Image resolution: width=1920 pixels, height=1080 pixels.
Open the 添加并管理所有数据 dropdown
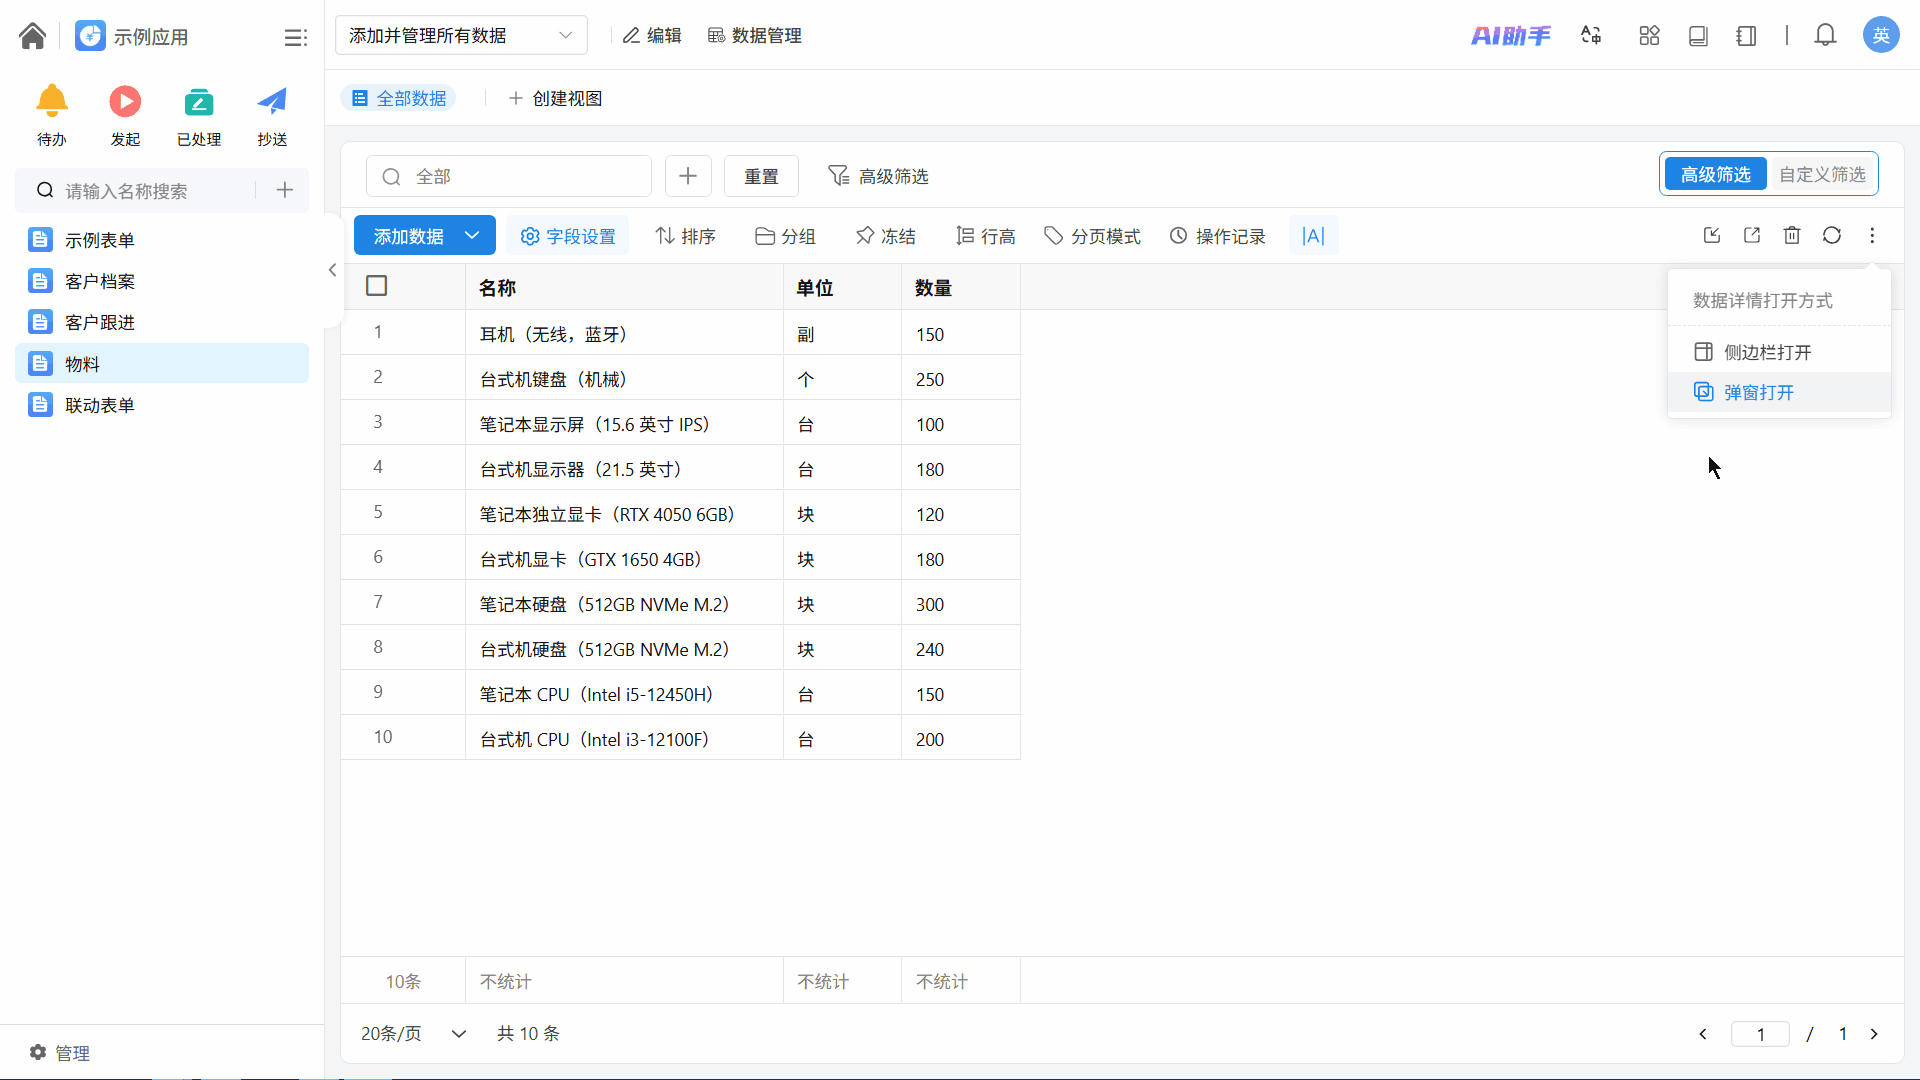[460, 35]
